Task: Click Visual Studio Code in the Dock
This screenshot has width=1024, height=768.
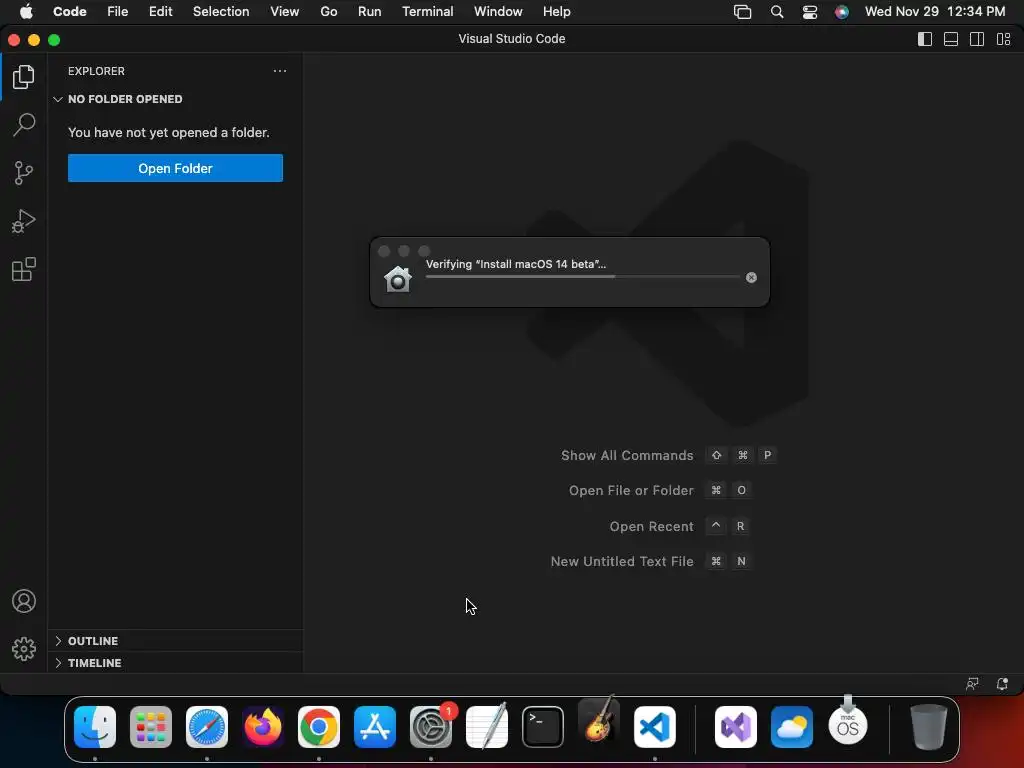Action: click(655, 727)
